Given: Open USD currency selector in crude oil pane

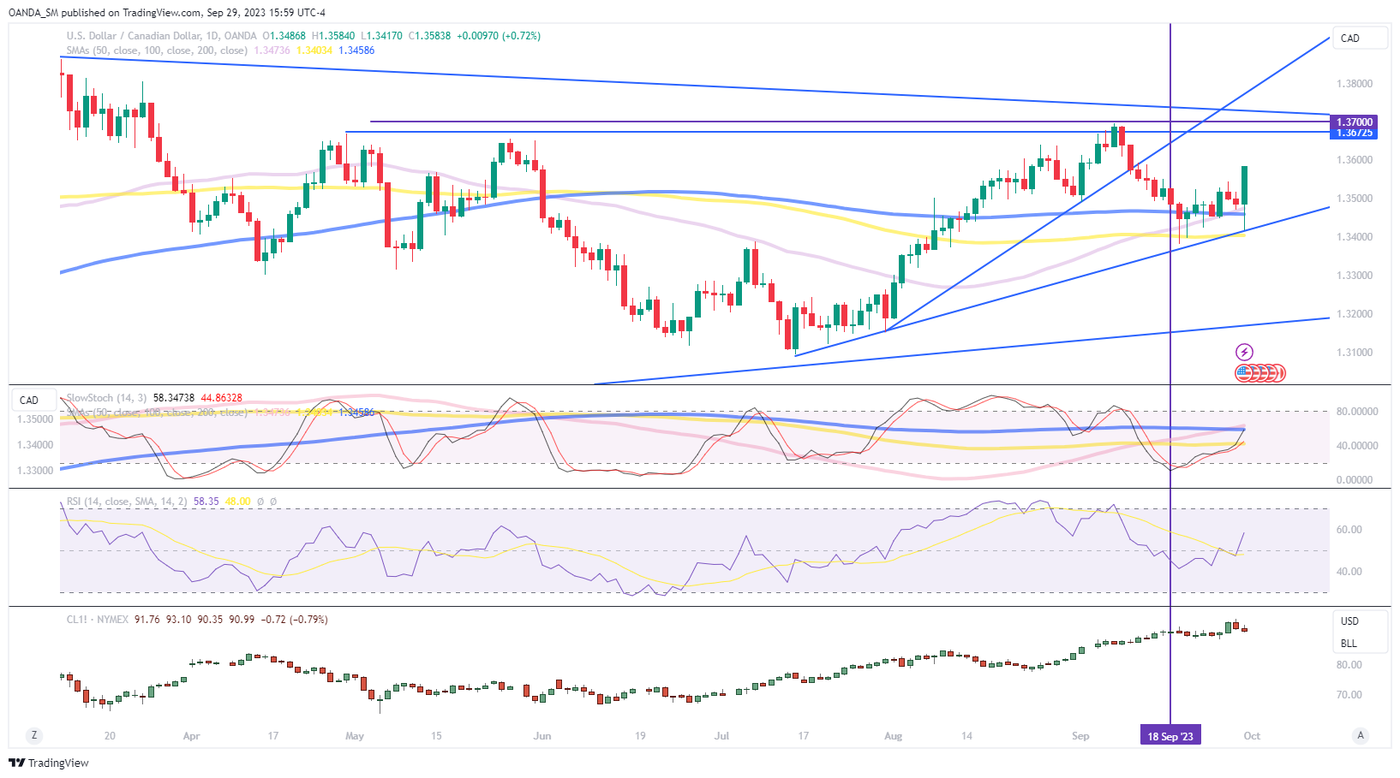Looking at the screenshot, I should click(1349, 621).
